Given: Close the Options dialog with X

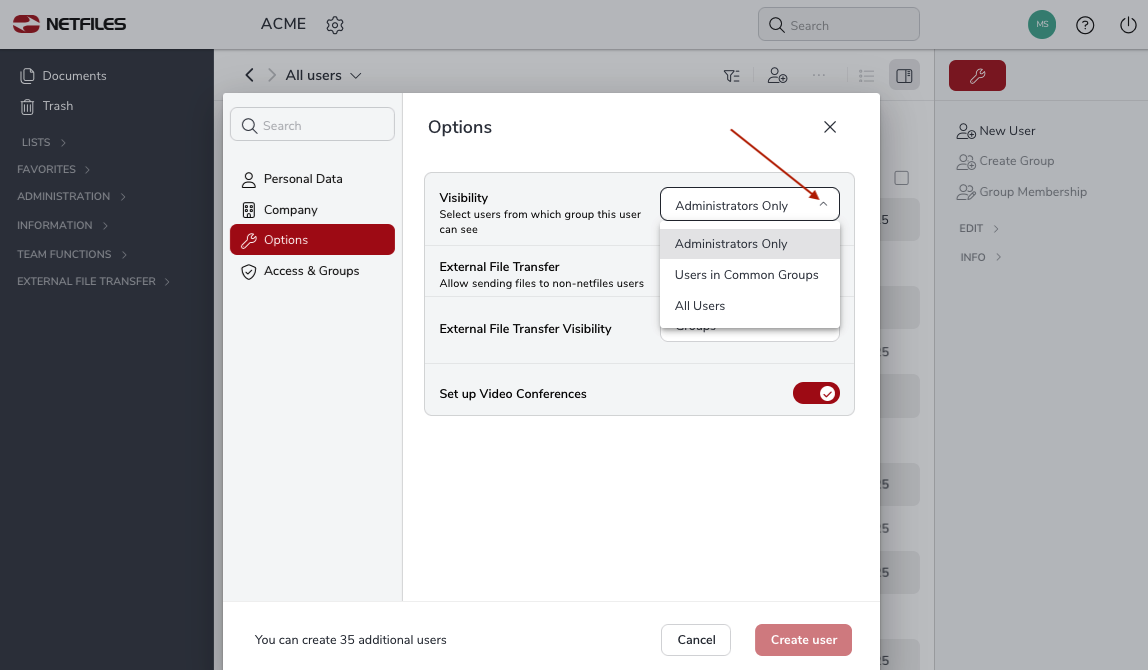Looking at the screenshot, I should pyautogui.click(x=830, y=127).
